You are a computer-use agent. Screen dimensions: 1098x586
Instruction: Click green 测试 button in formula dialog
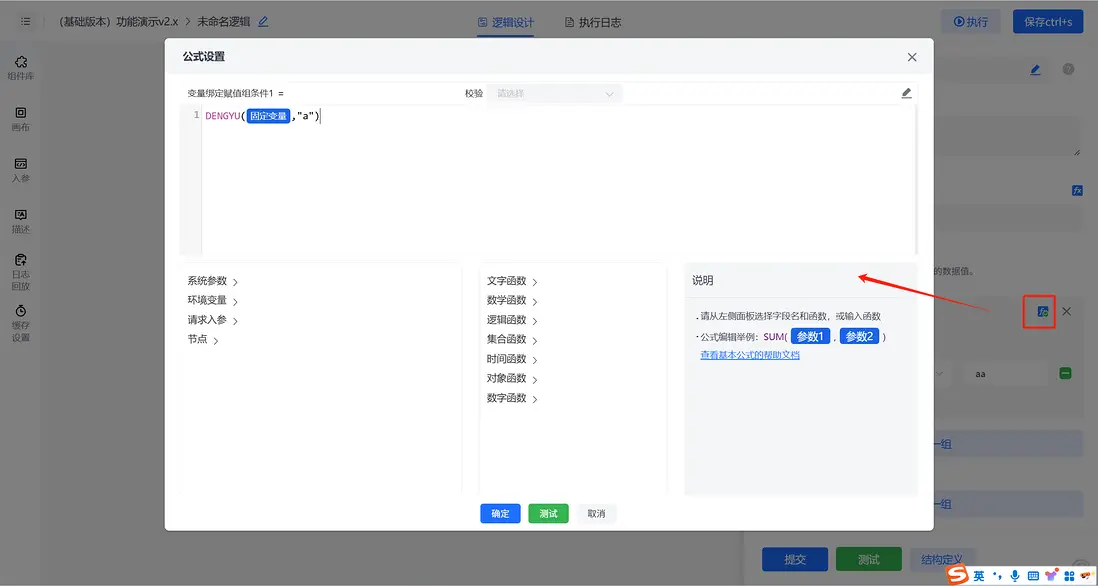548,513
